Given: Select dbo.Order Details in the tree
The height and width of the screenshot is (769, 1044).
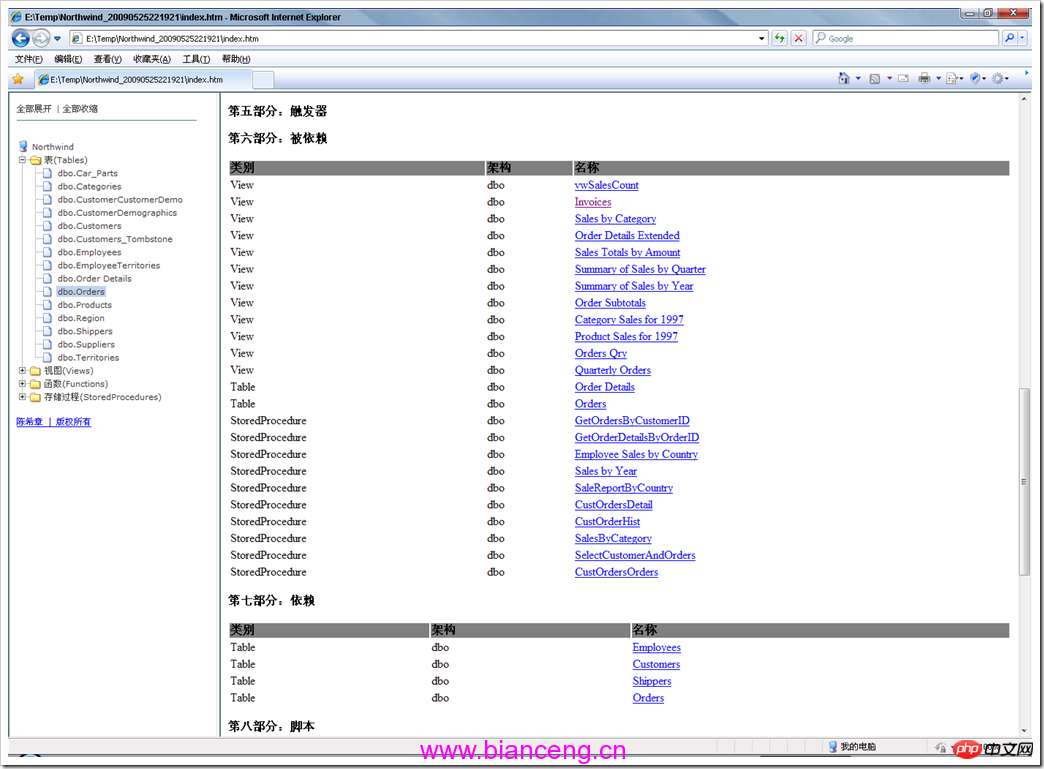Looking at the screenshot, I should pyautogui.click(x=95, y=278).
